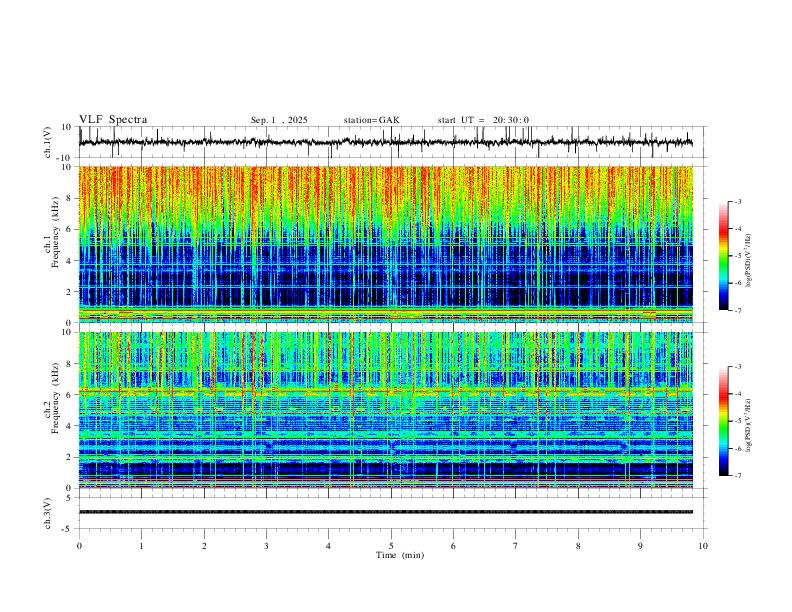The height and width of the screenshot is (612, 792).
Task: Click inside the ch.2 spectrogram panel
Action: pyautogui.click(x=386, y=410)
